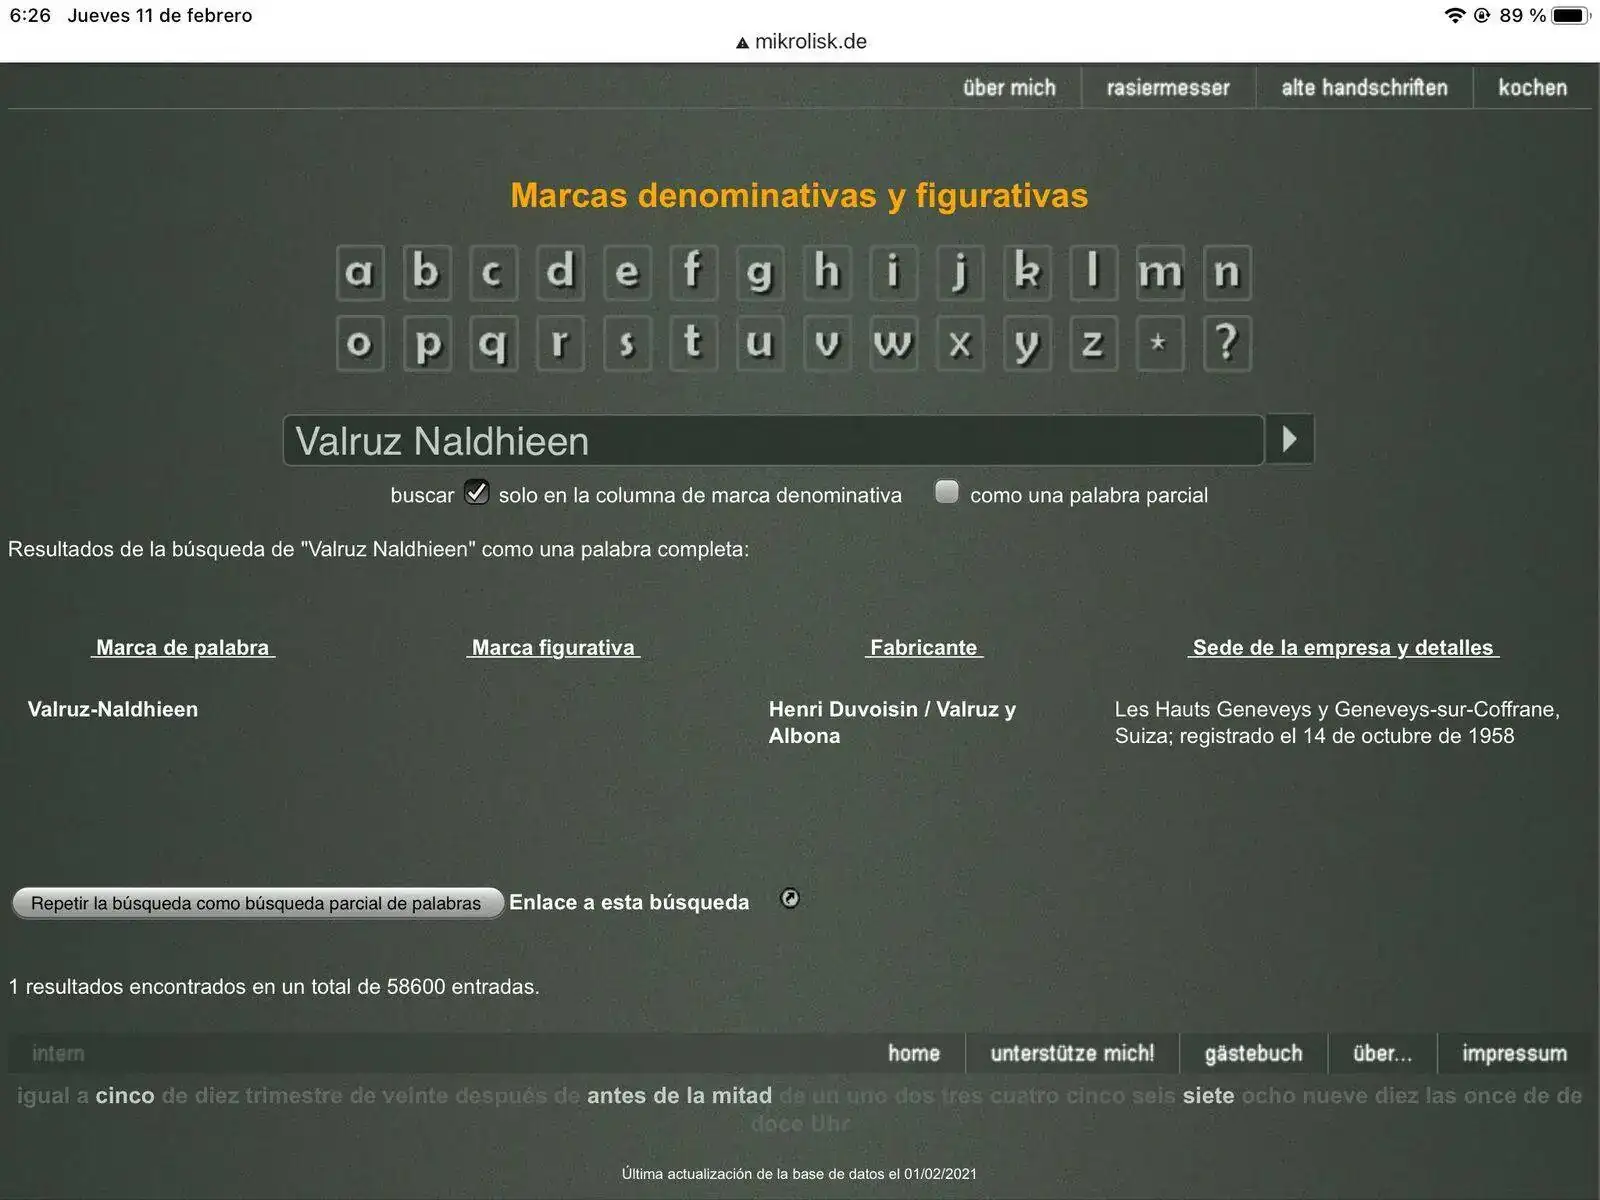Open the letter q index
The image size is (1600, 1200).
point(492,344)
